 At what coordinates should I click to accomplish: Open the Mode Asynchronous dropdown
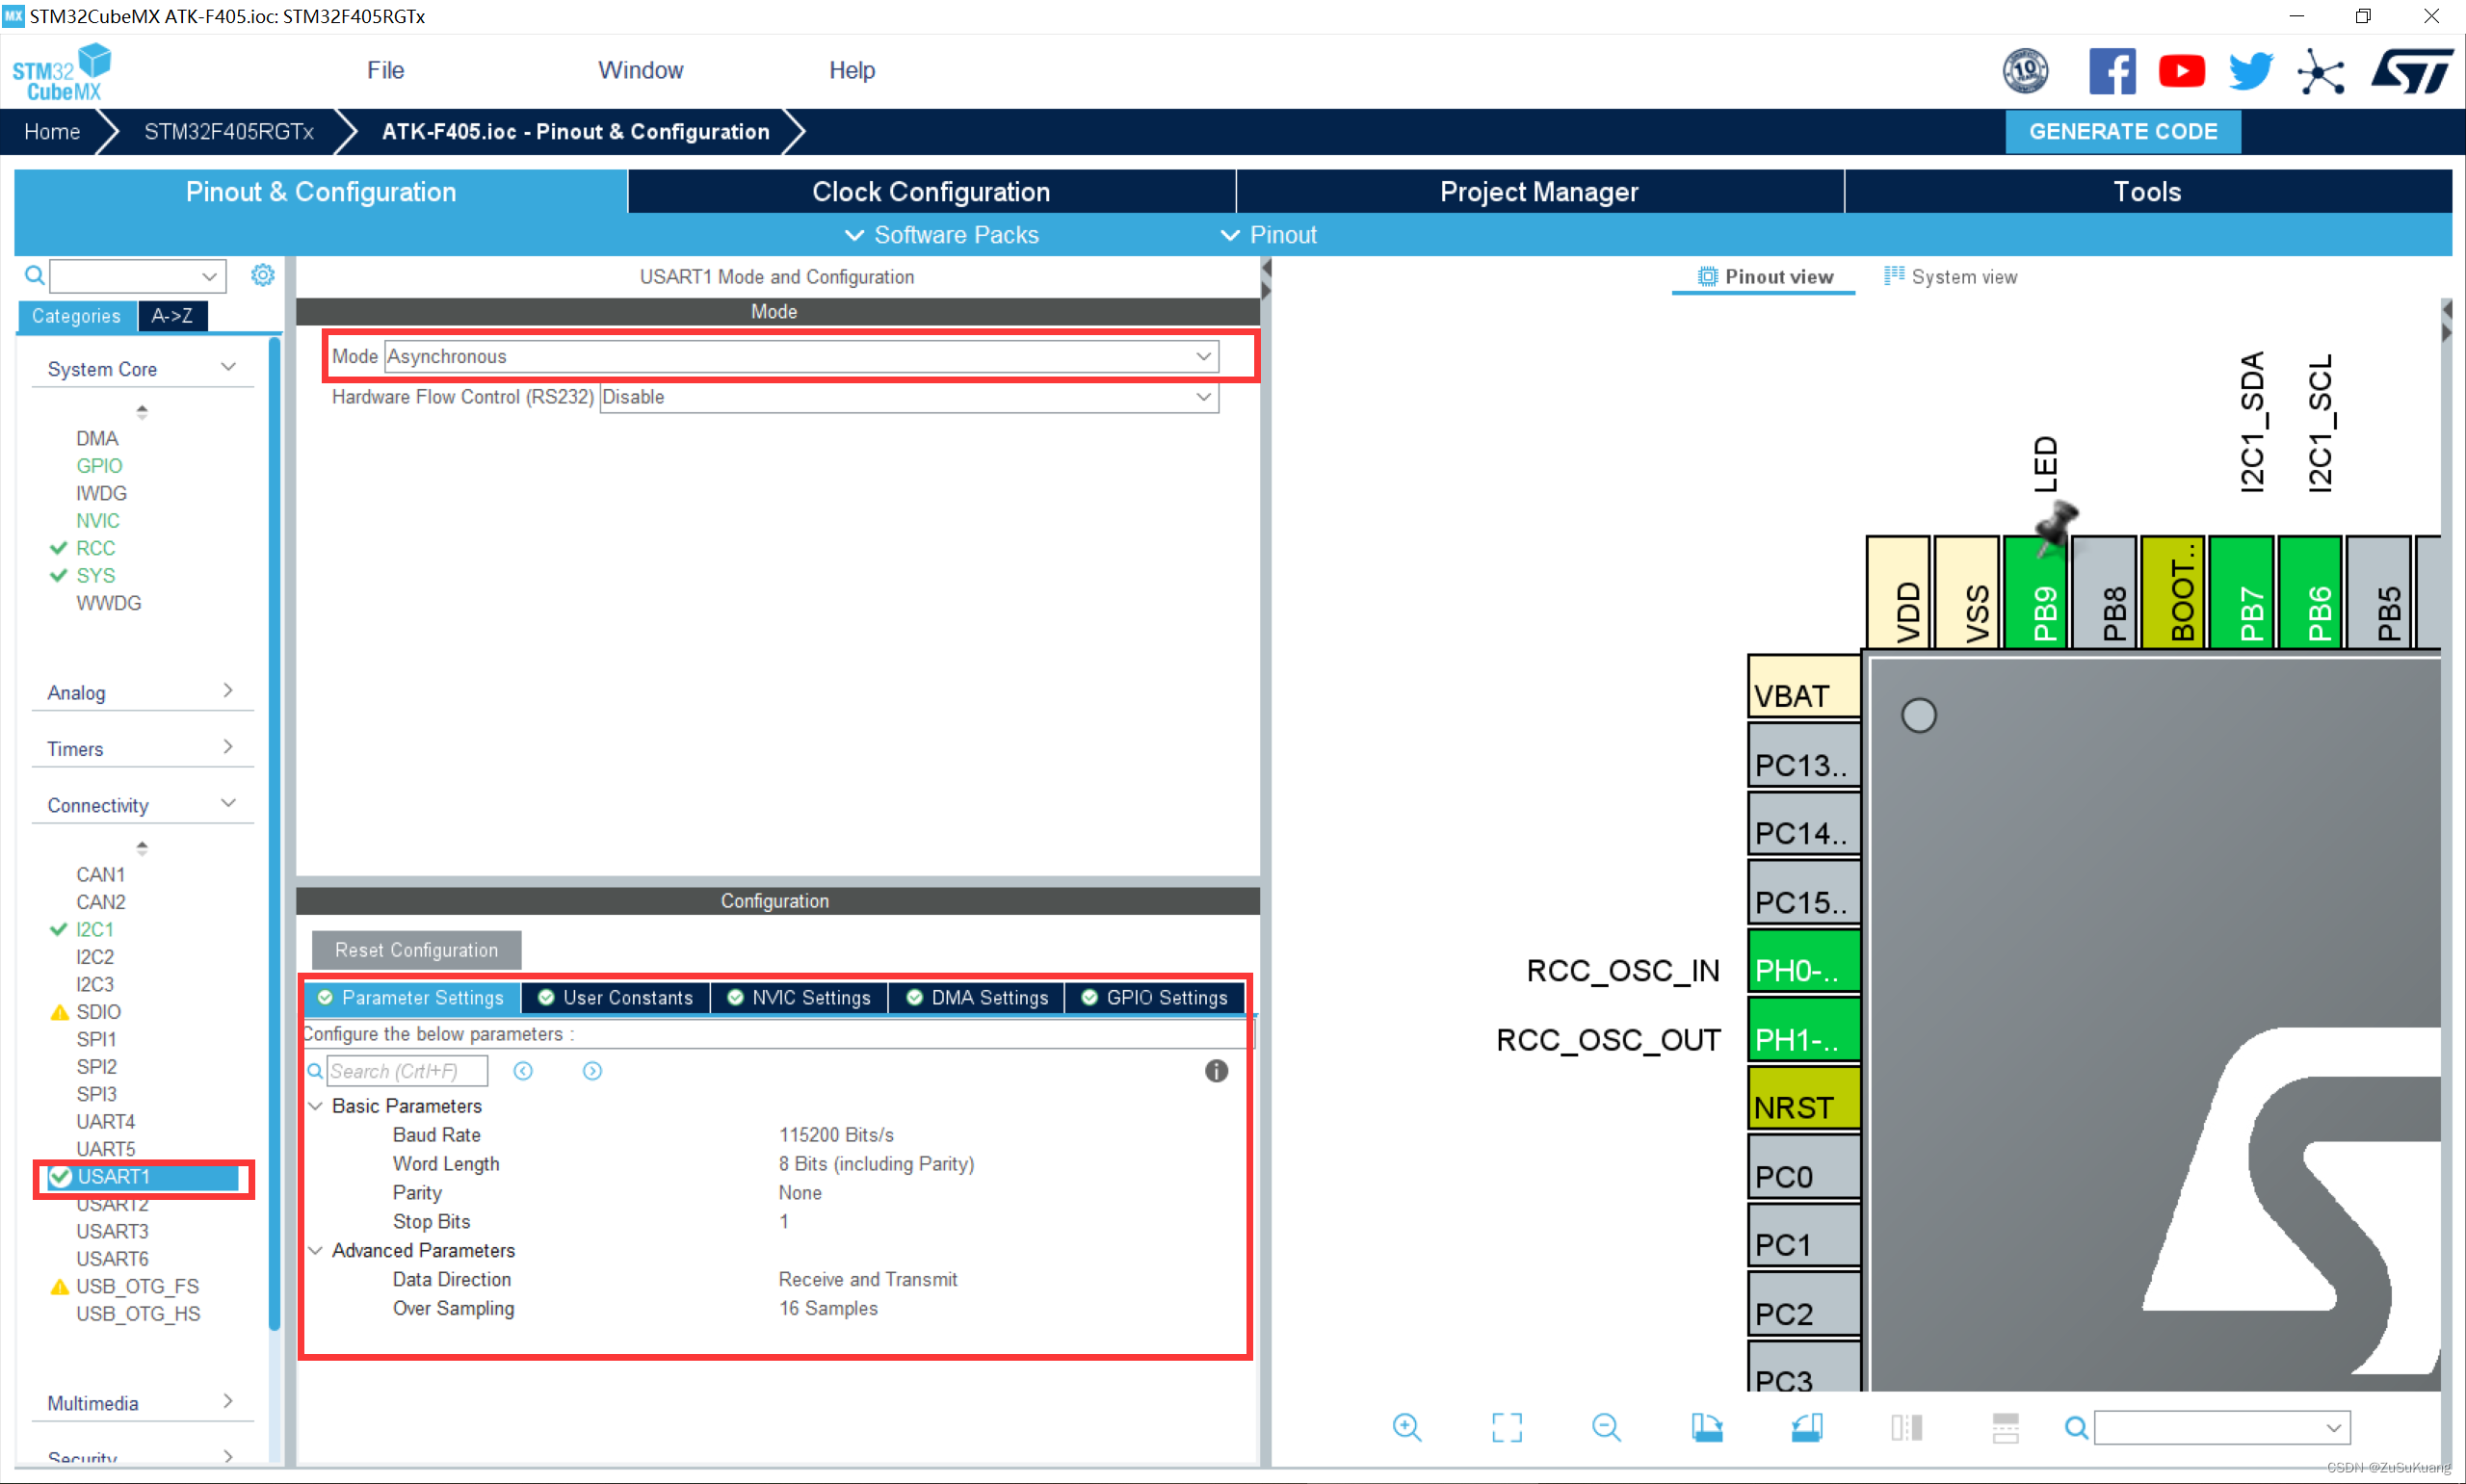801,357
